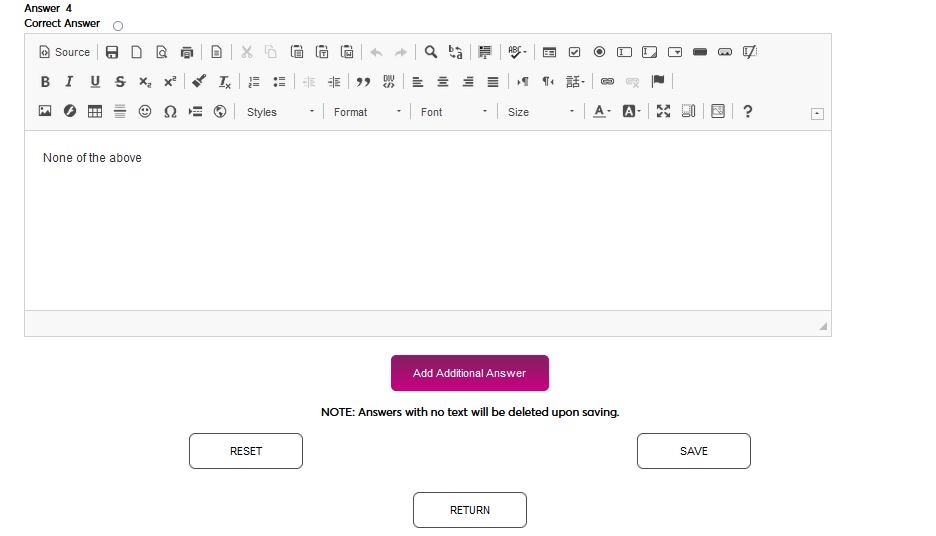Set text direction right to left
The height and width of the screenshot is (536, 936).
pyautogui.click(x=548, y=82)
